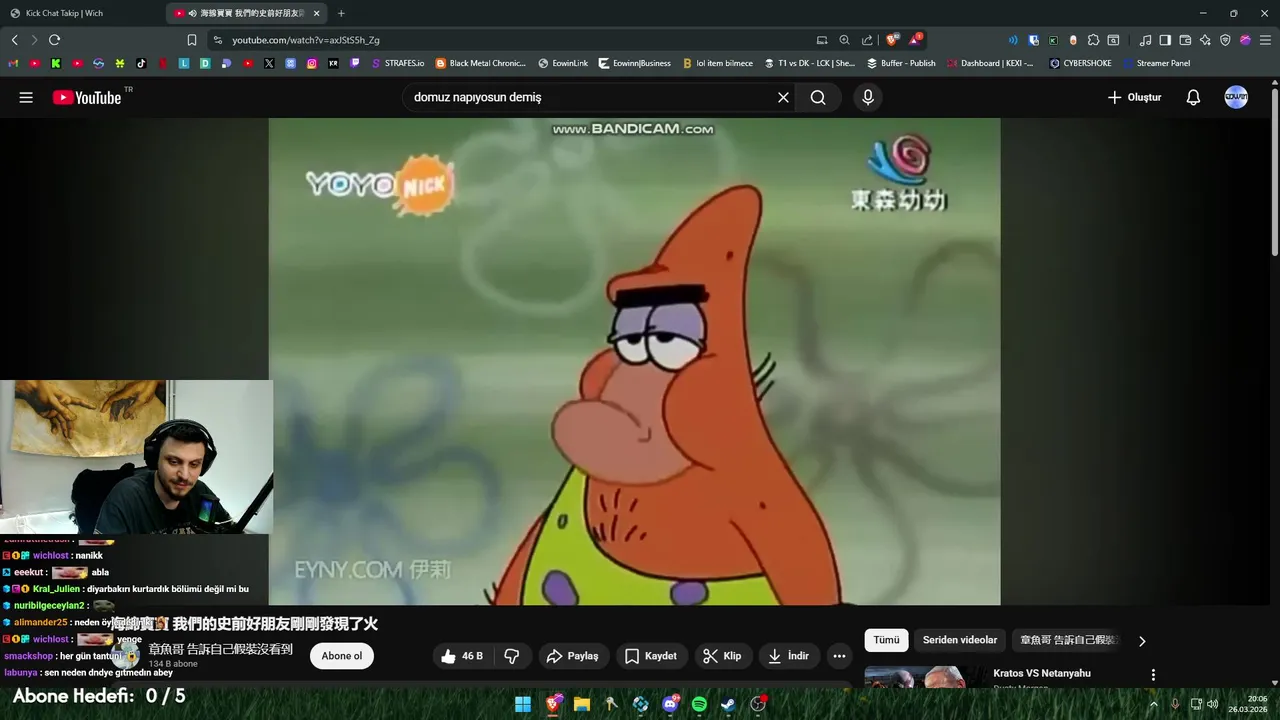
Task: Click the Brave Shields lion icon
Action: pos(892,40)
